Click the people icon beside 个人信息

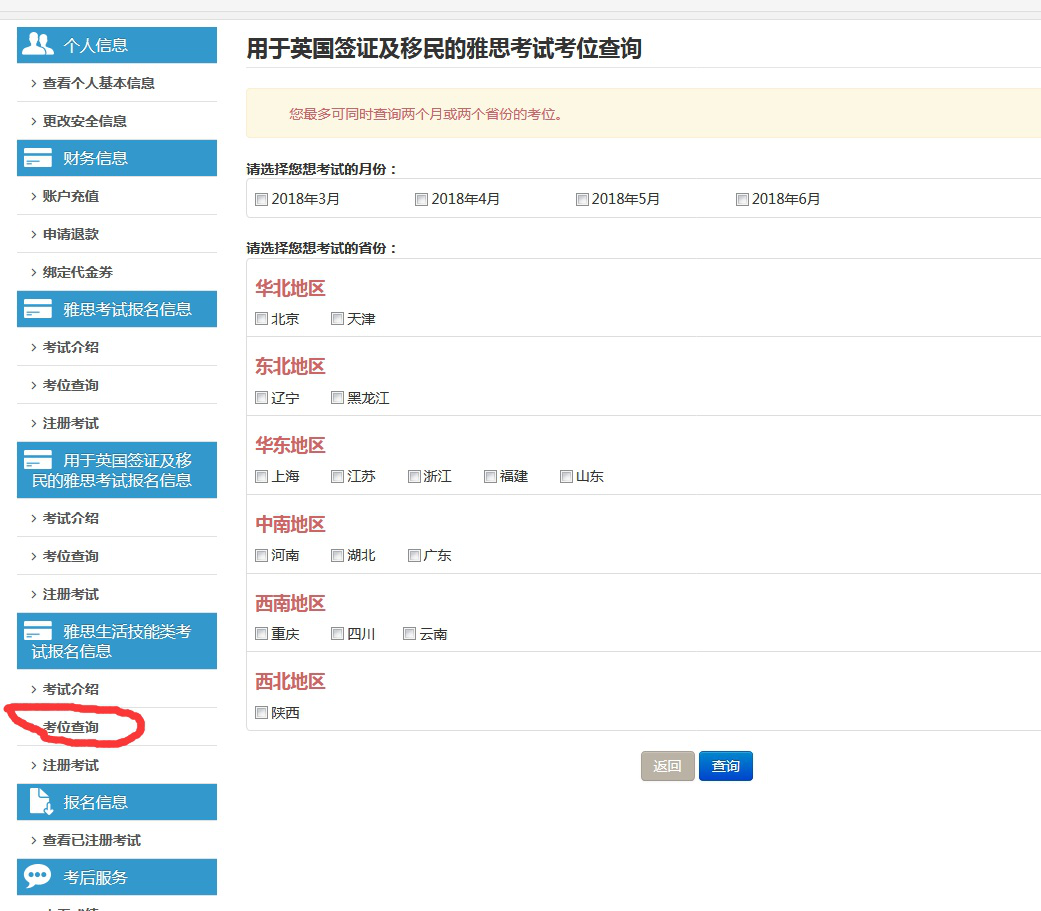coord(38,44)
